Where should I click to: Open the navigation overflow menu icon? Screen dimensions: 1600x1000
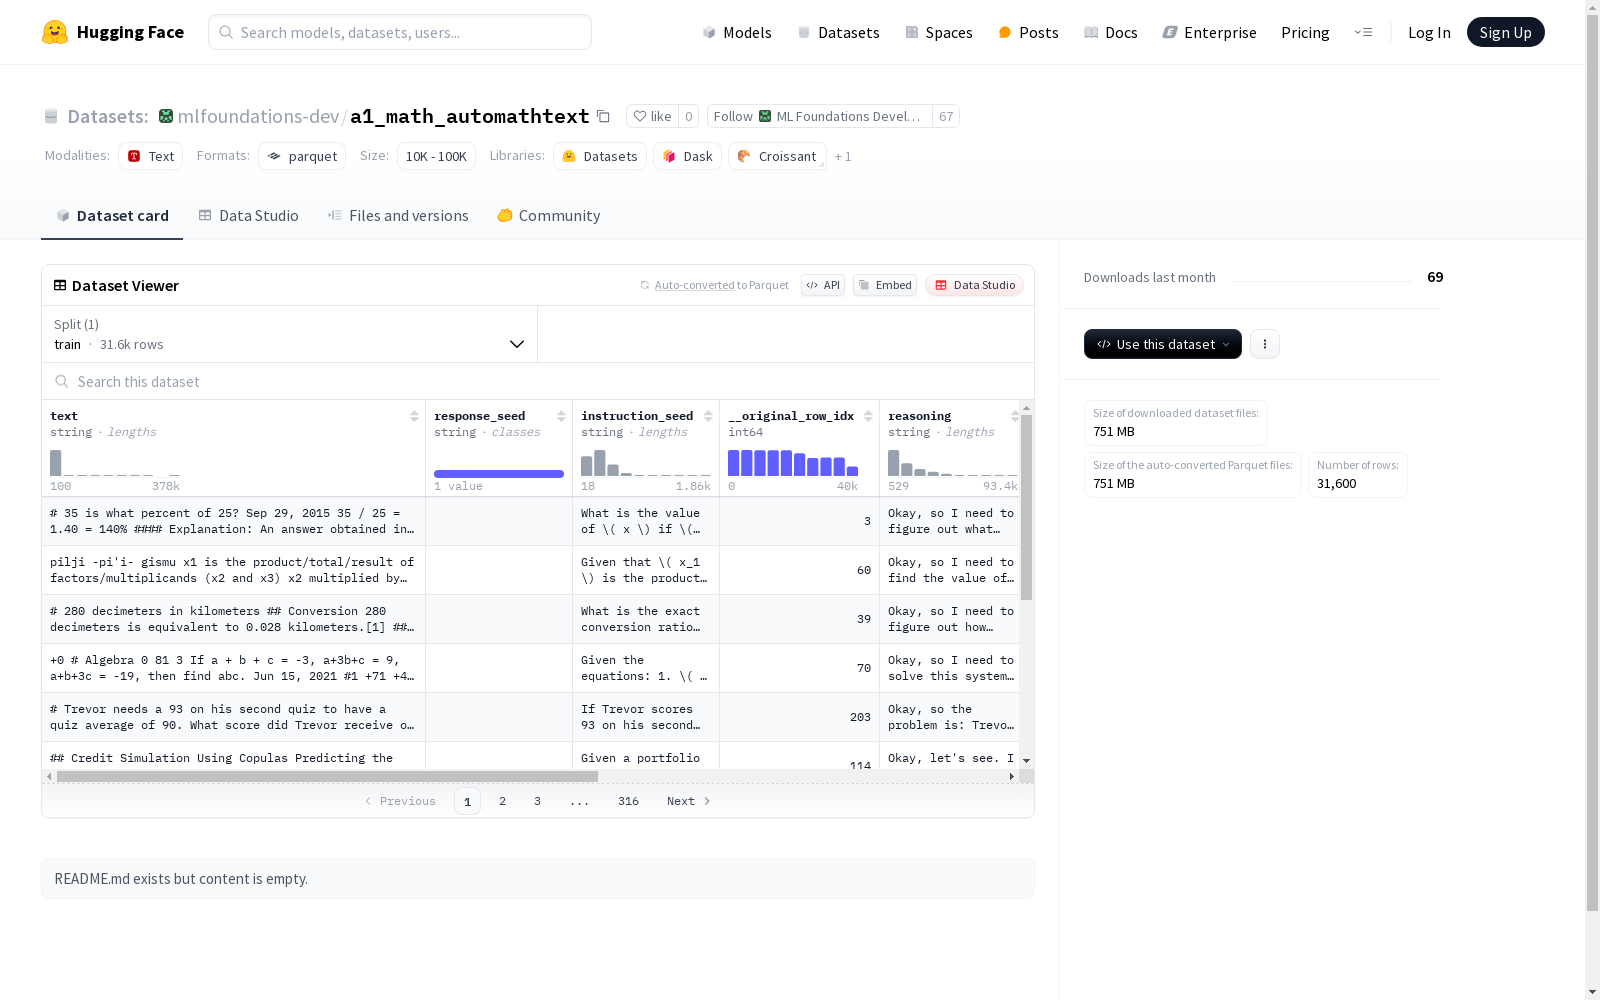click(x=1363, y=32)
